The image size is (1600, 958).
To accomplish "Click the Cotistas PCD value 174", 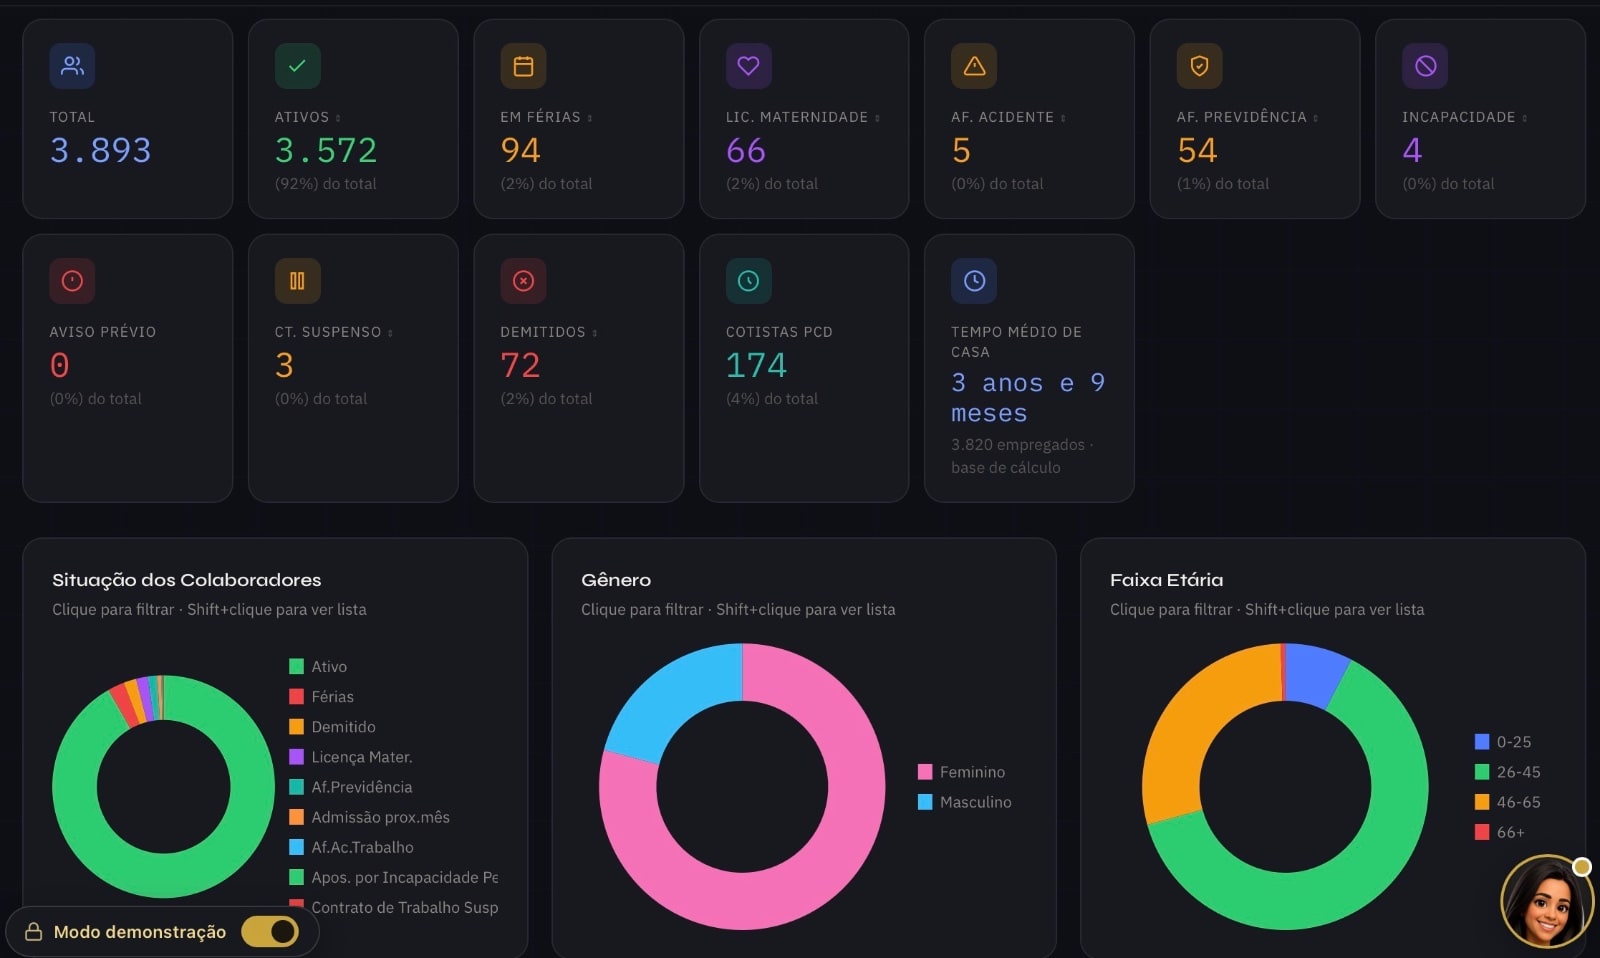I will tap(756, 365).
